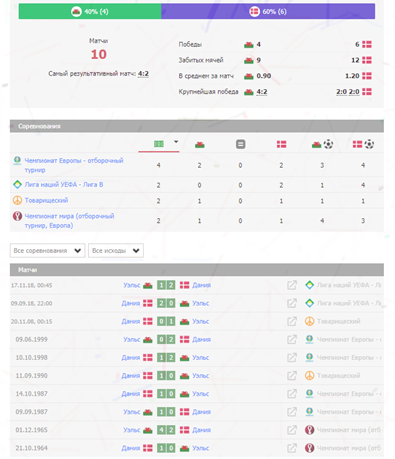395x459 pixels.
Task: Open external link icon for 09.06.1999 match
Action: (x=292, y=339)
